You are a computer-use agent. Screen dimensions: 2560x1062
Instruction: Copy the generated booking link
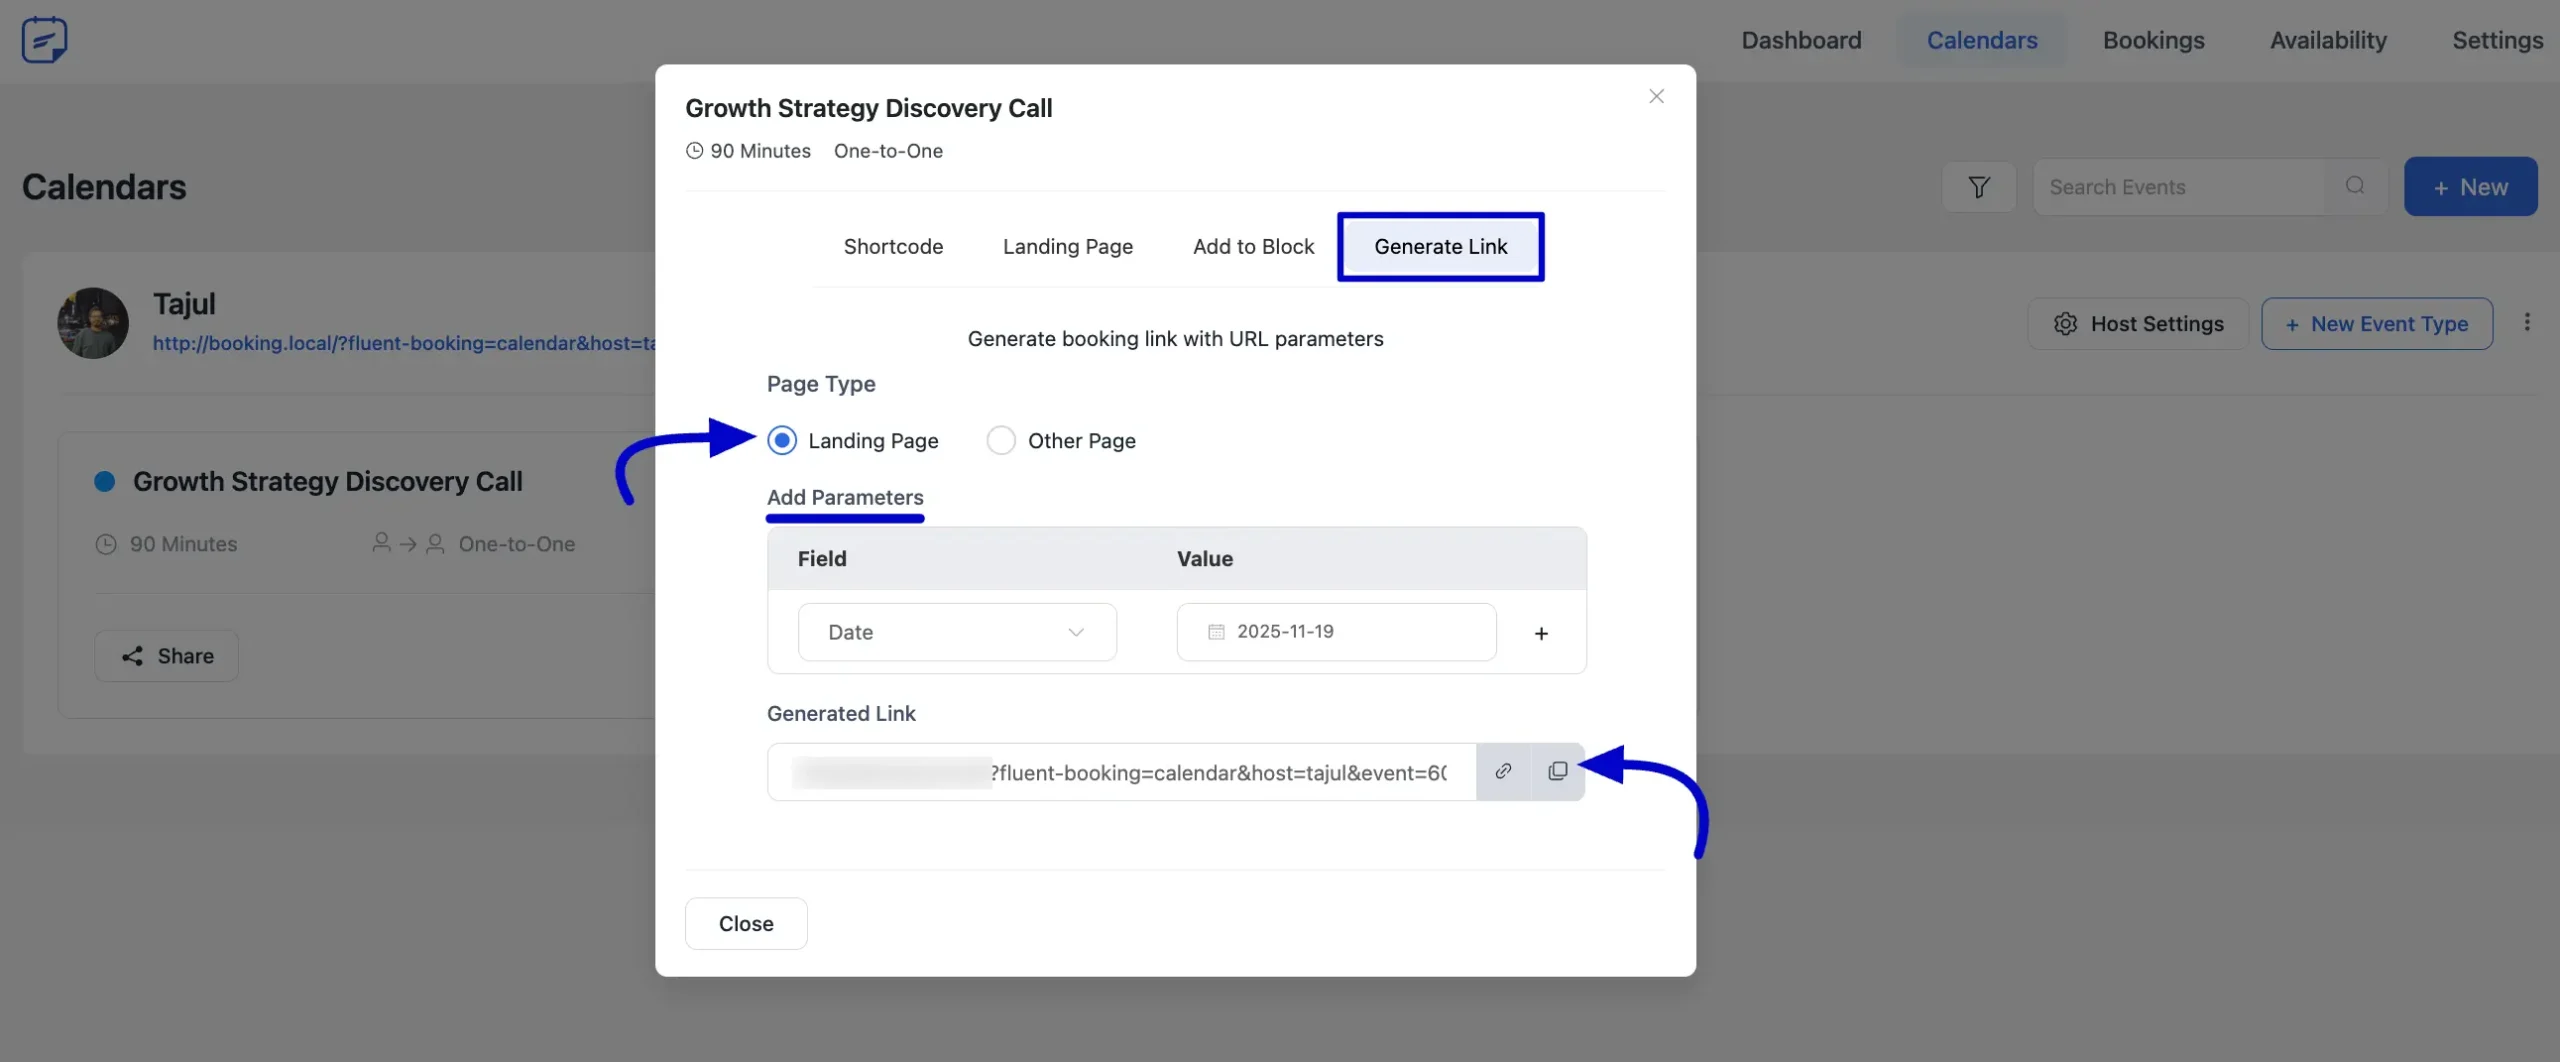coord(1557,771)
